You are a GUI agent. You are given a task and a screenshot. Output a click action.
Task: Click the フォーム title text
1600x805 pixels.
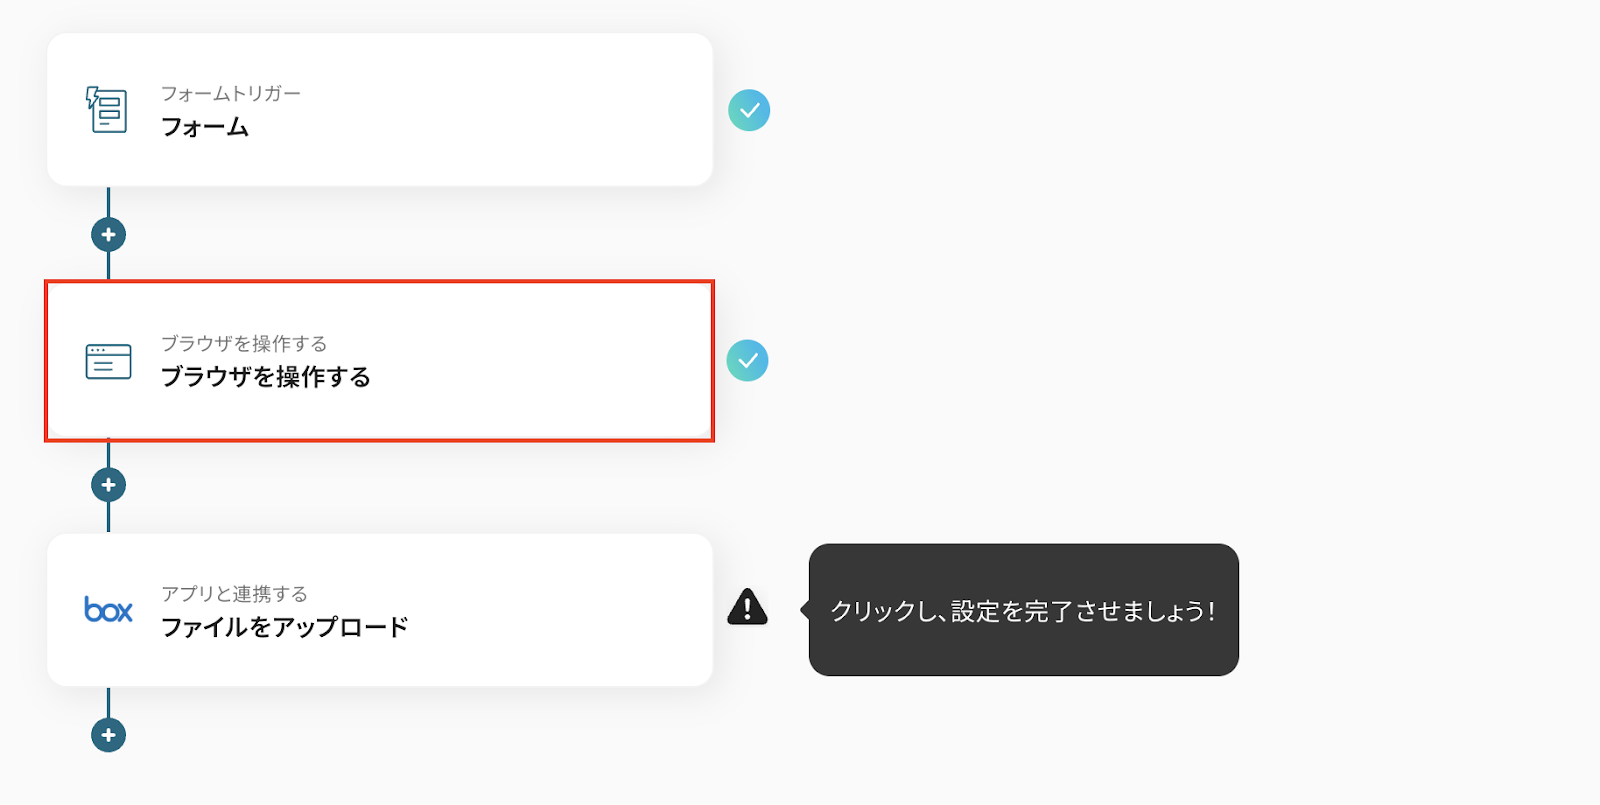tap(205, 127)
